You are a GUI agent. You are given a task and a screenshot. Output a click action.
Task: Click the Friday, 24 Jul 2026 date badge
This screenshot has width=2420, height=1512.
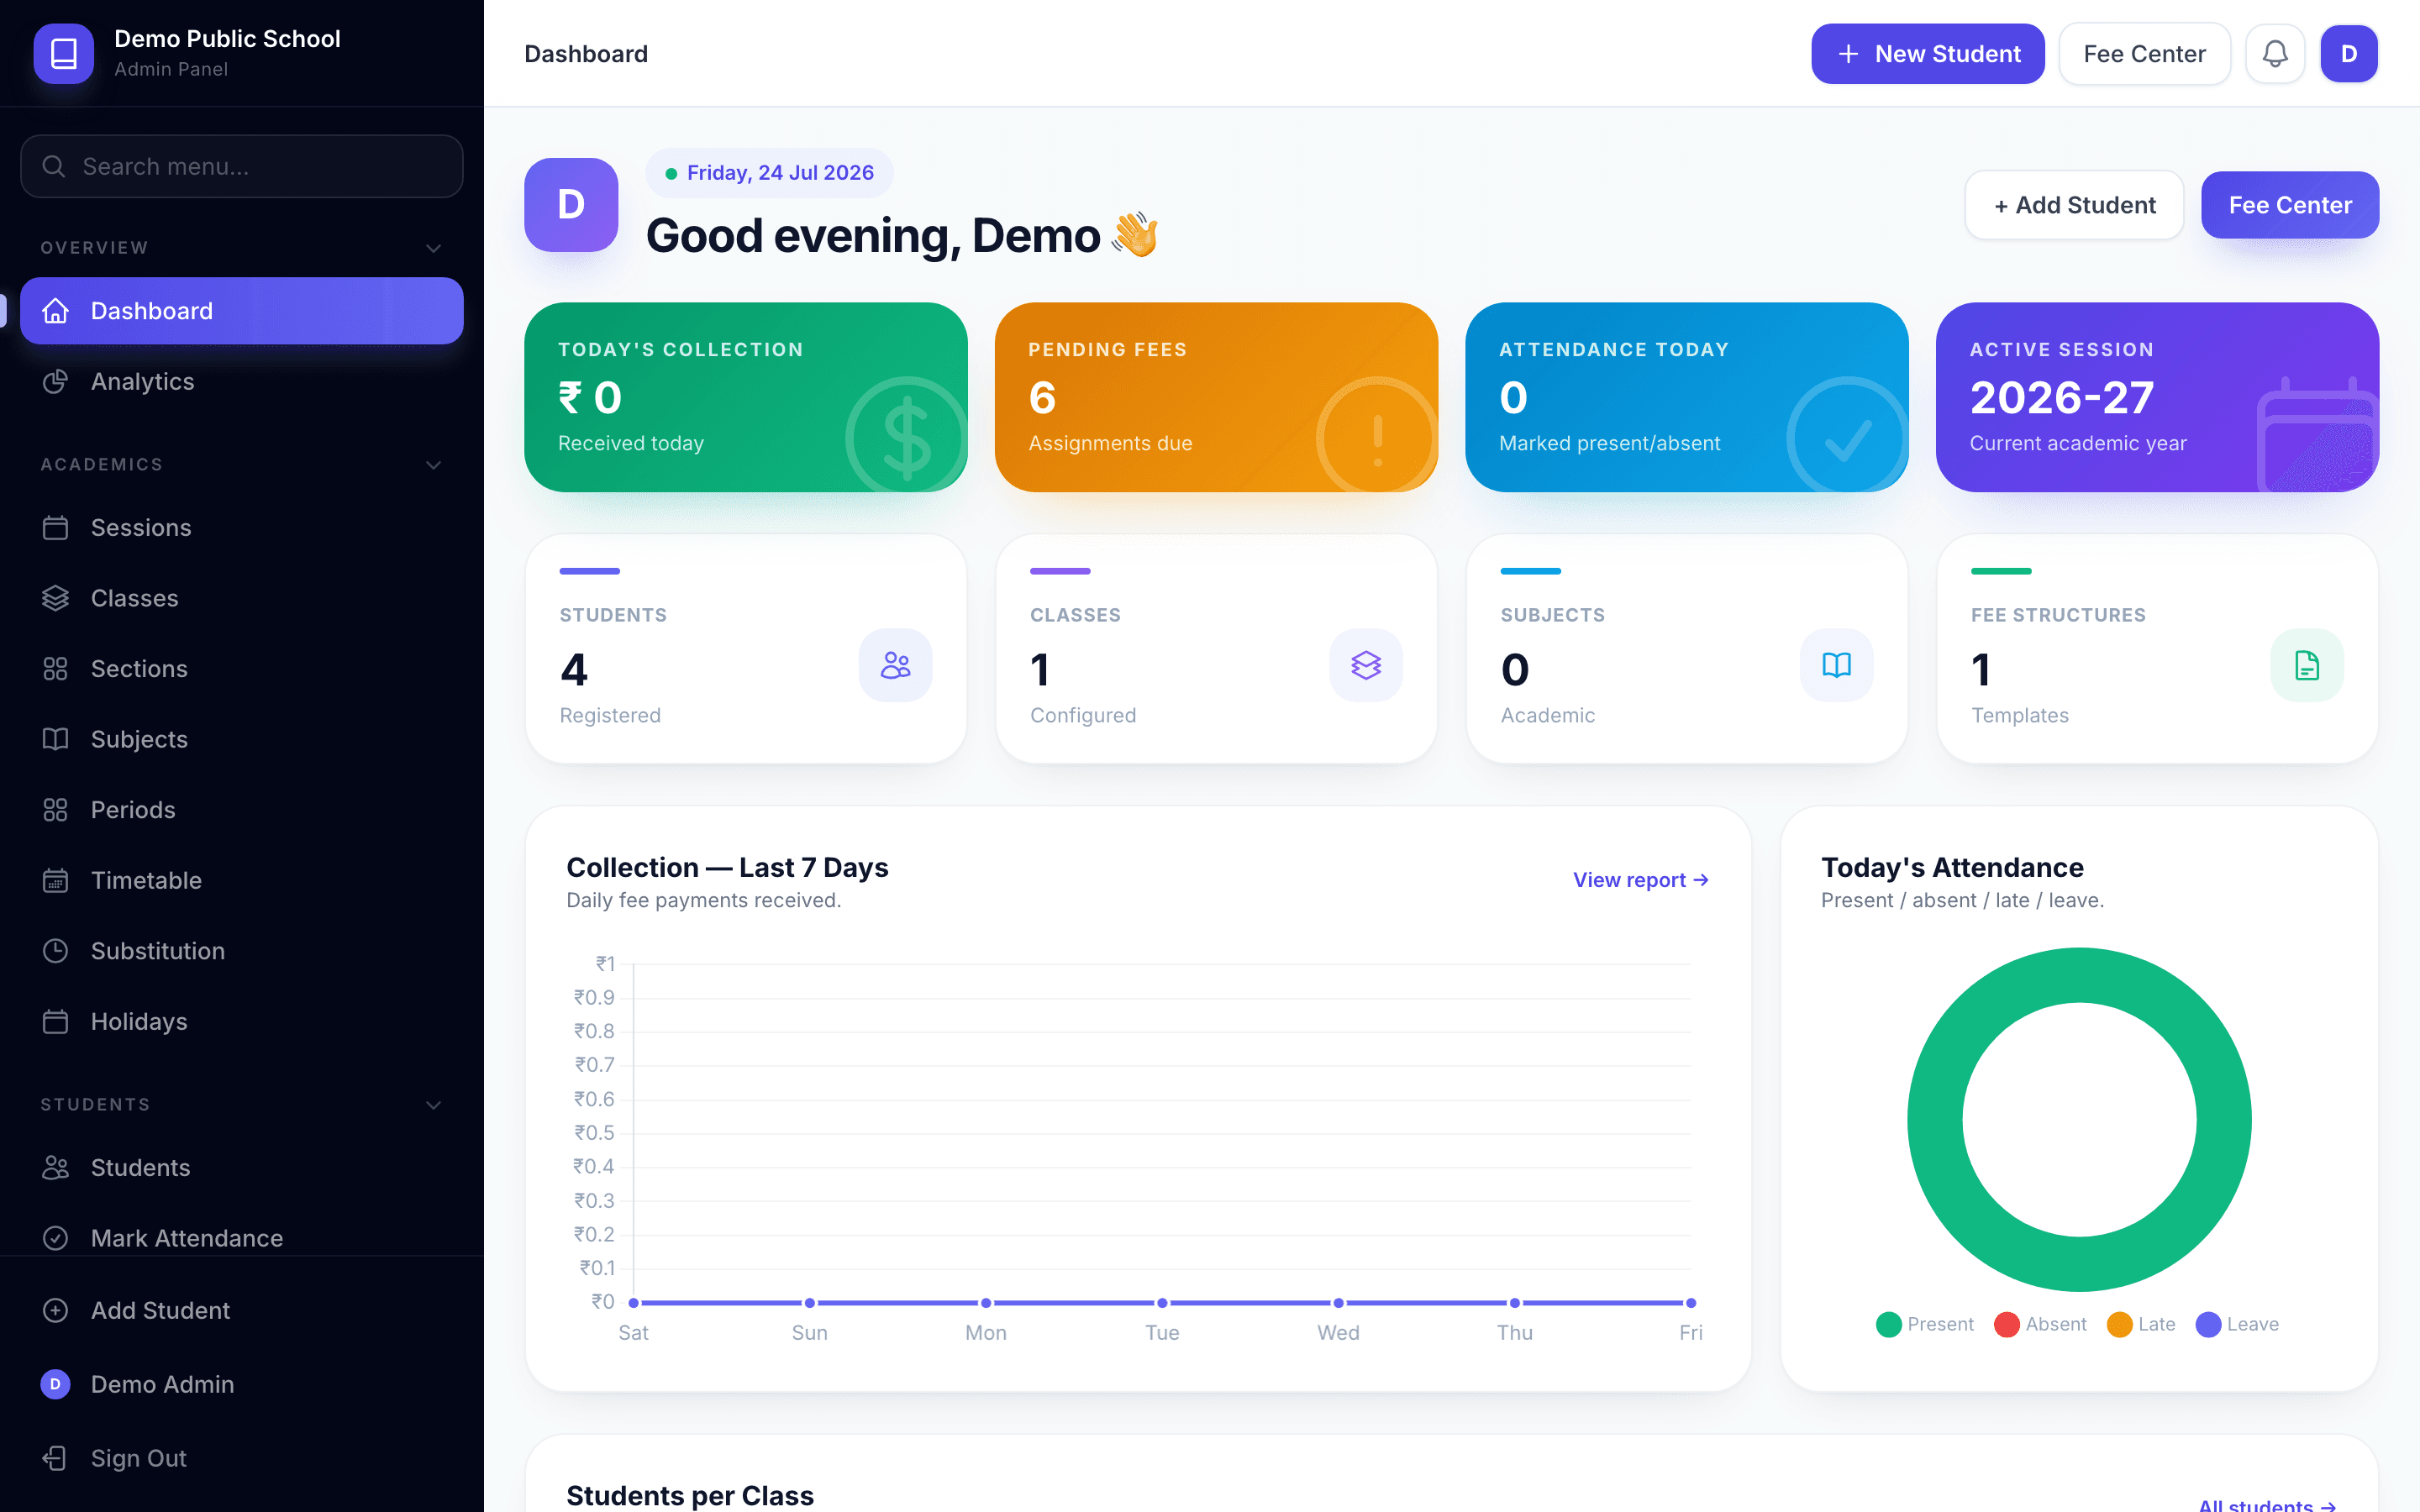[770, 173]
